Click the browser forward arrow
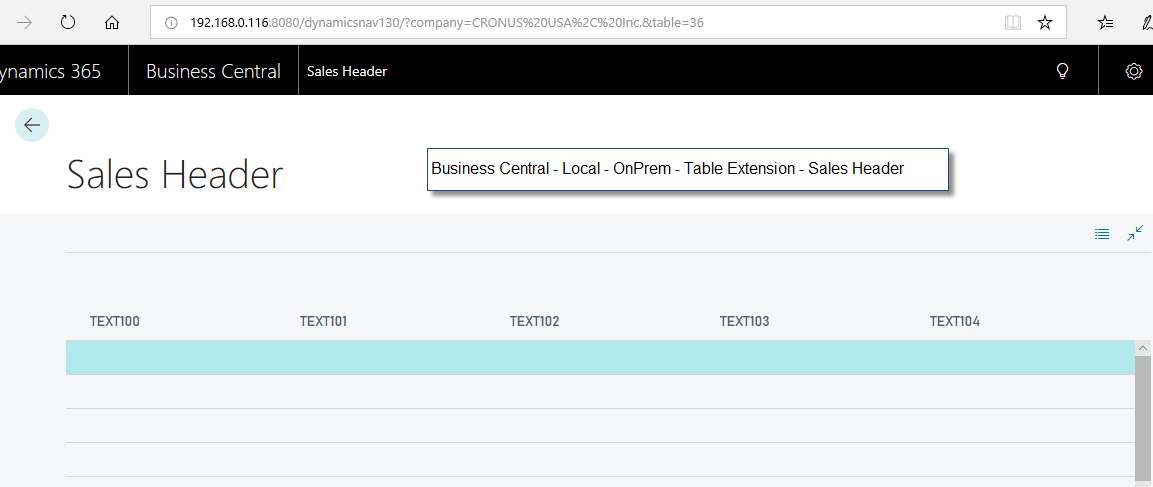 (x=25, y=22)
